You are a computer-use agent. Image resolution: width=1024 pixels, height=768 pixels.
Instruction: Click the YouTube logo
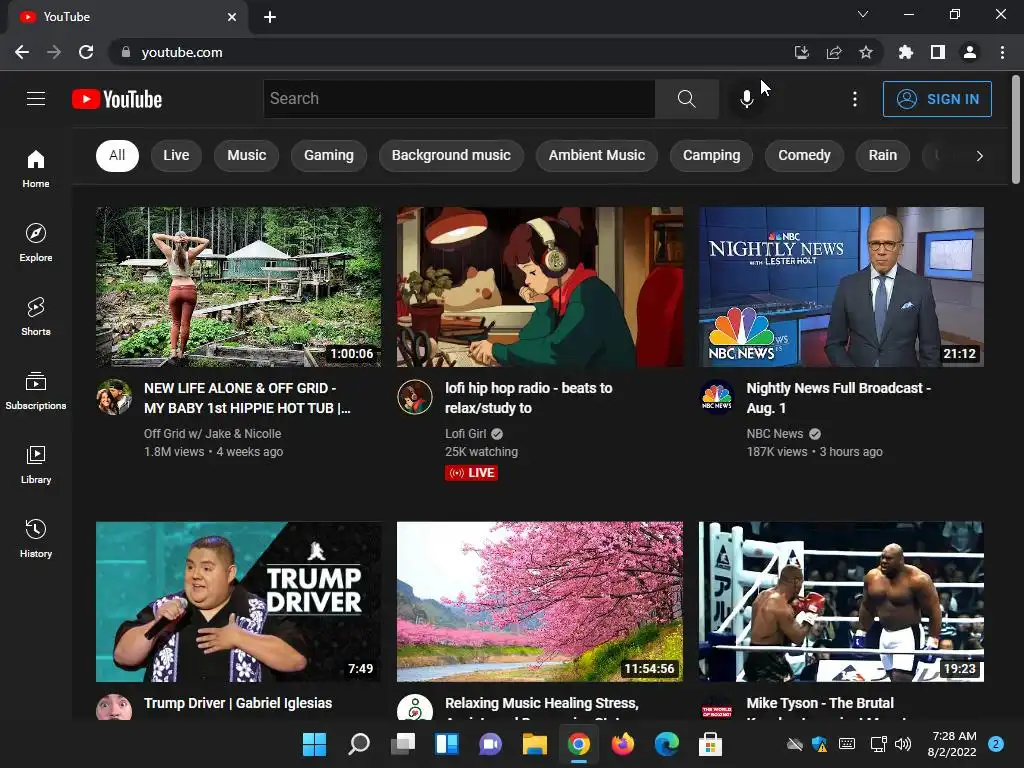click(117, 99)
